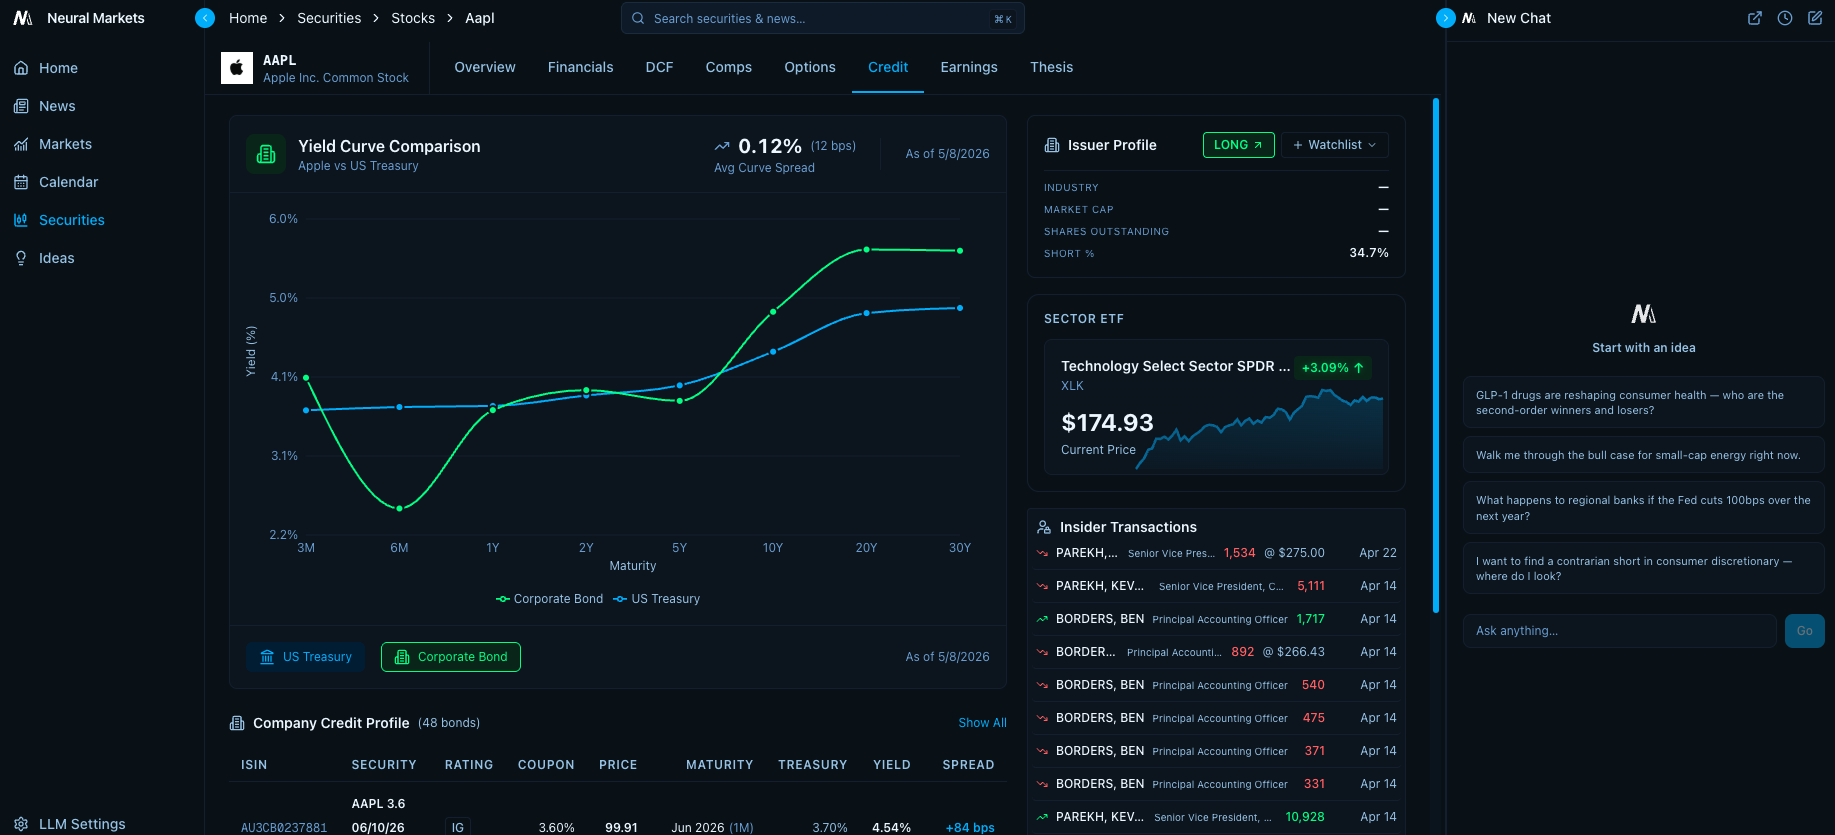Open chat in a new window icon
Image resolution: width=1835 pixels, height=835 pixels.
point(1755,18)
